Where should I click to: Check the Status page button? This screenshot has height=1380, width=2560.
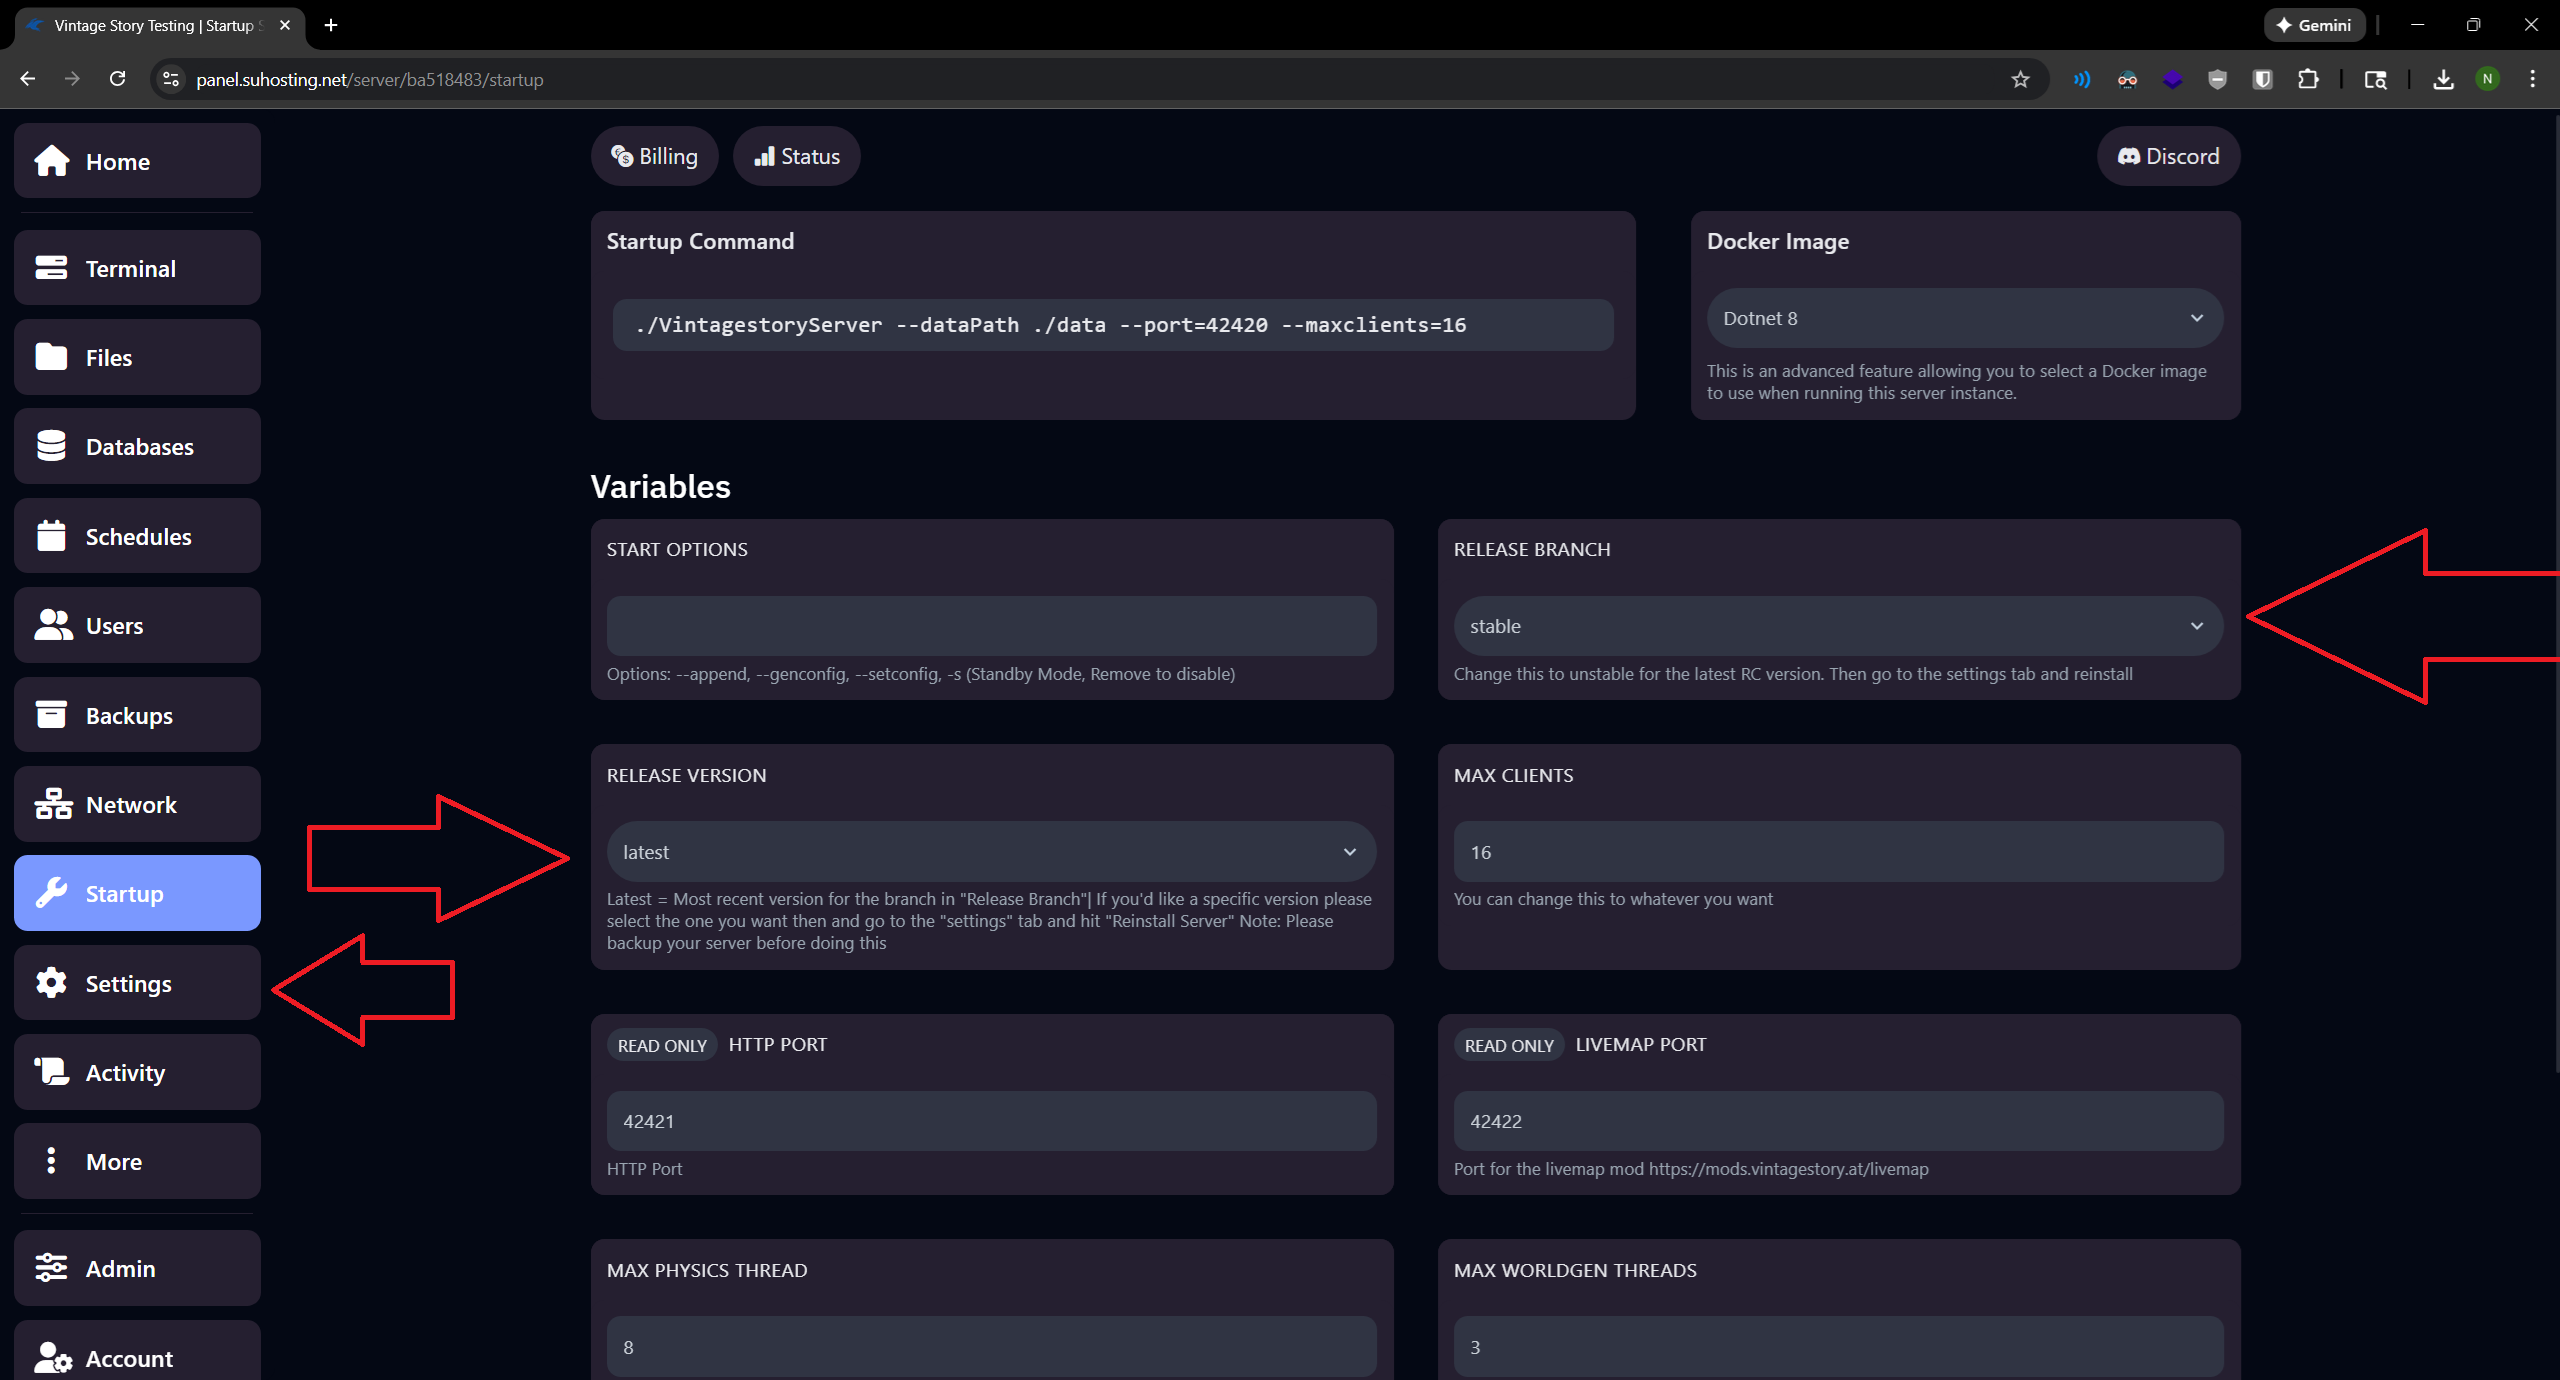point(797,156)
